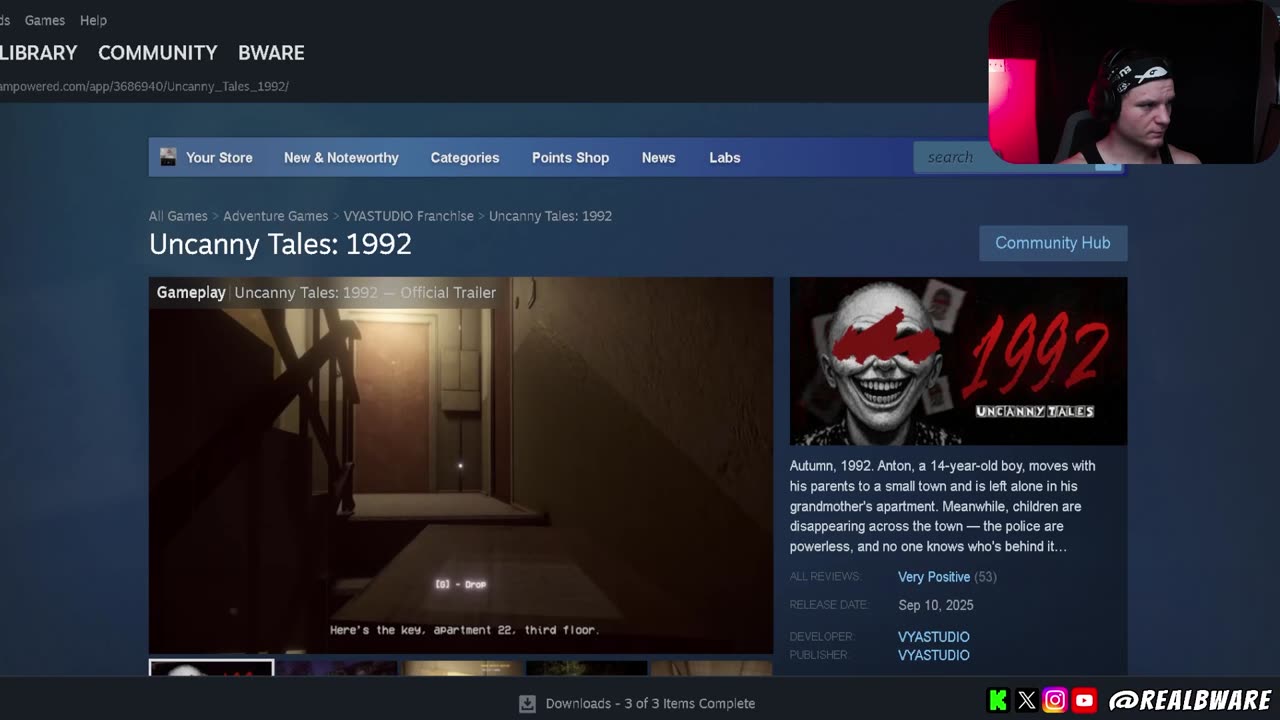Image resolution: width=1280 pixels, height=720 pixels.
Task: Open the Labs page
Action: pyautogui.click(x=725, y=158)
